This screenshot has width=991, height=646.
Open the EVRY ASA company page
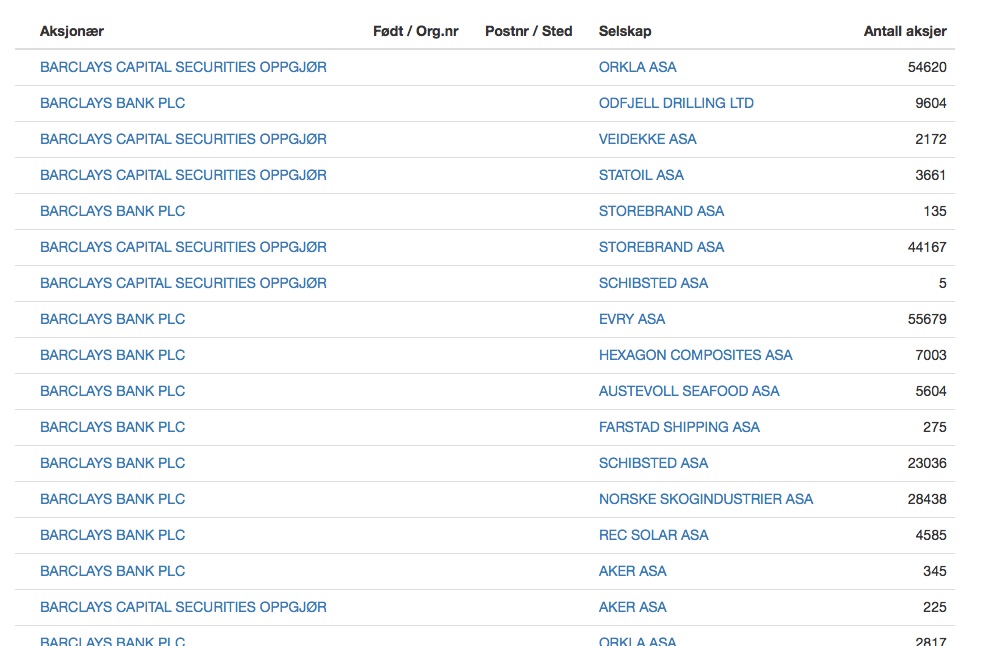(x=631, y=319)
